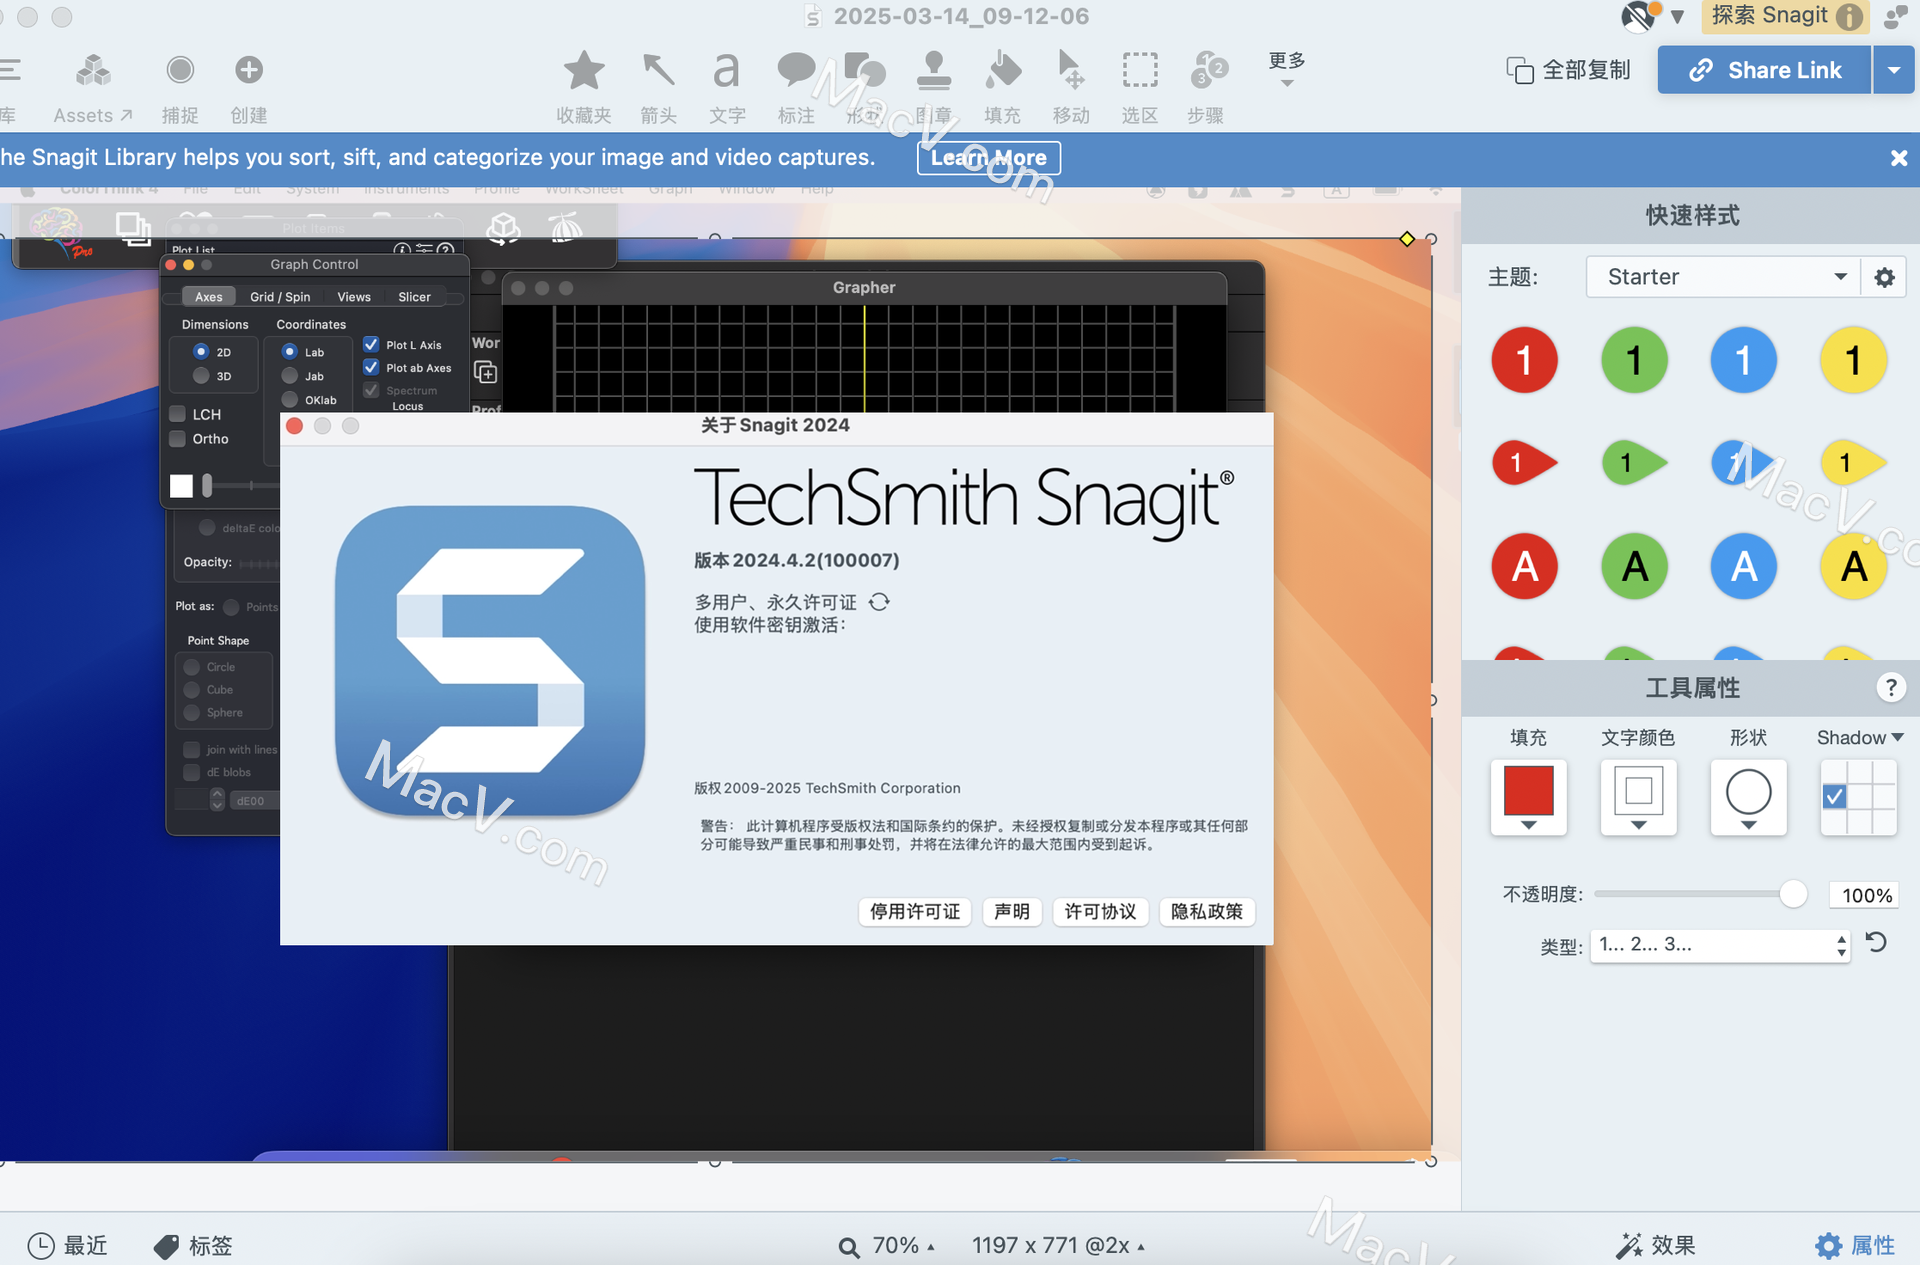Click the License Agreement button

tap(1100, 912)
